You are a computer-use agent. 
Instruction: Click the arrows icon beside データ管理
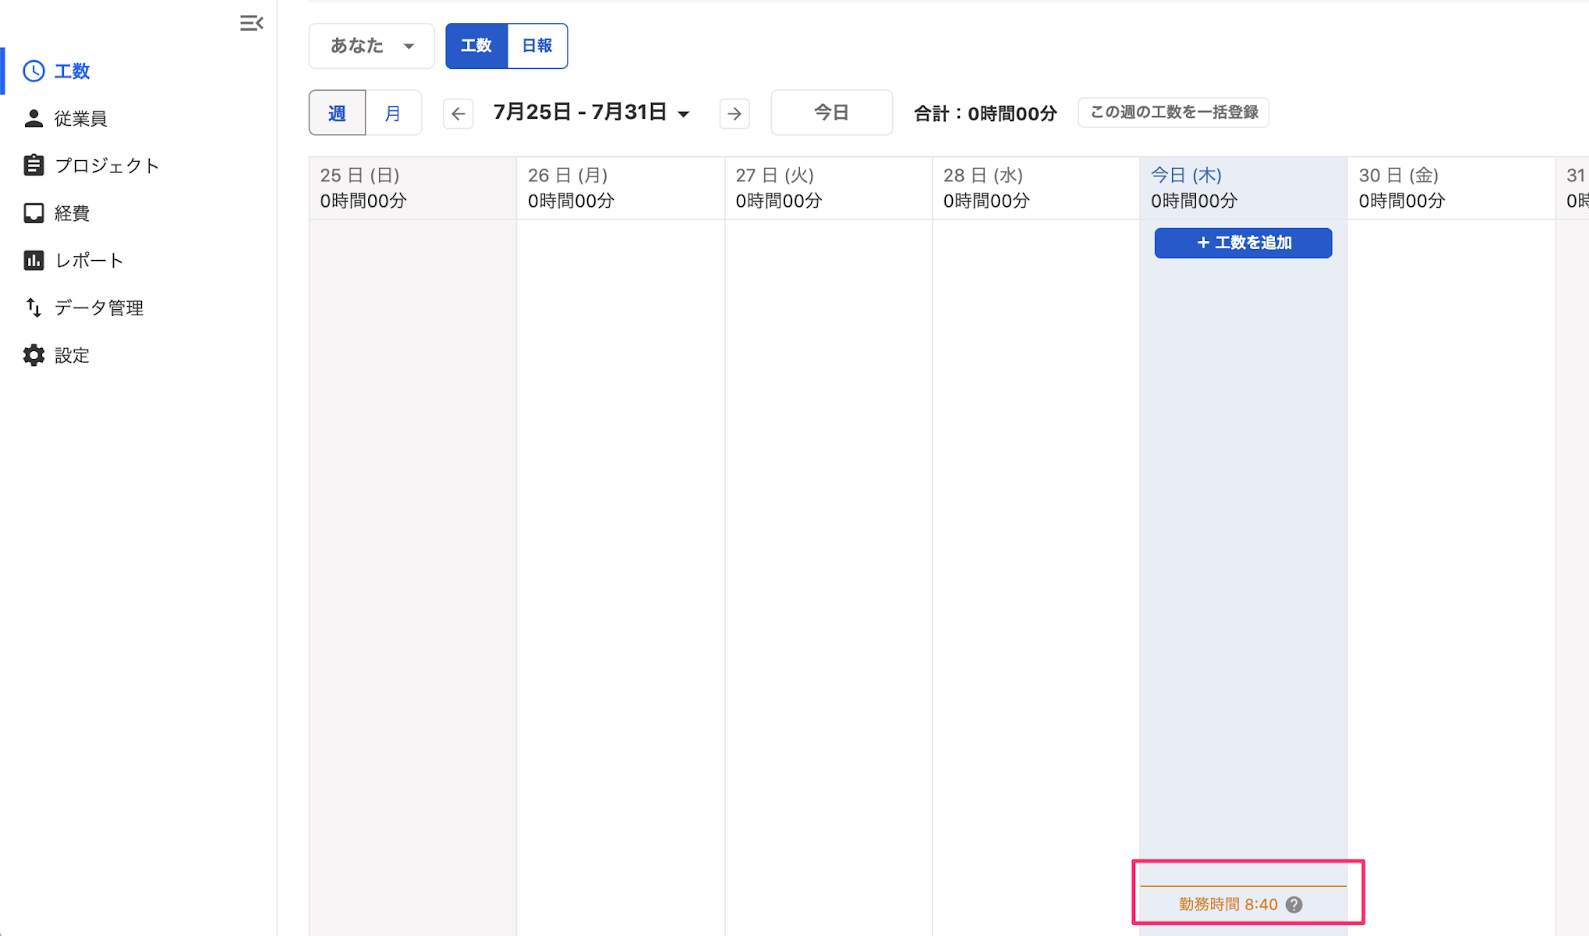coord(34,307)
